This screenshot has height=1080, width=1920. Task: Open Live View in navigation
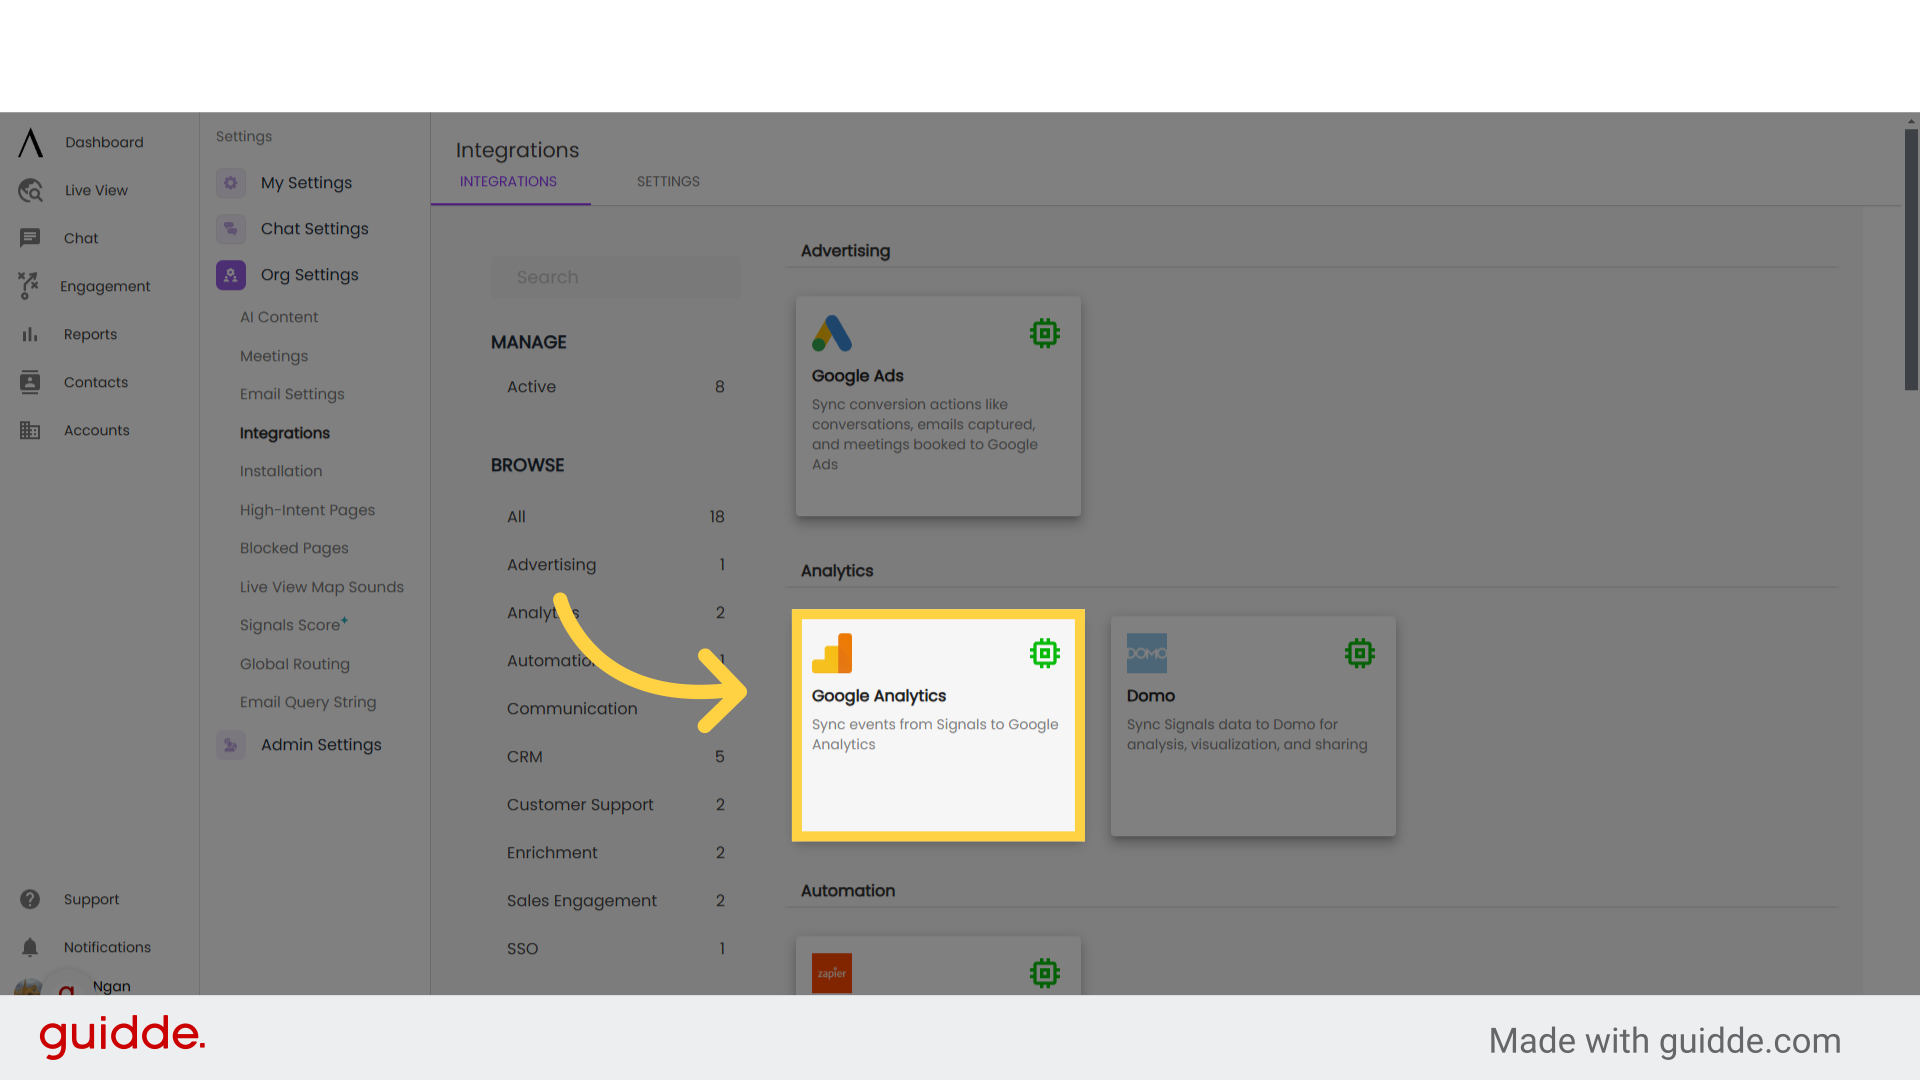click(x=96, y=190)
